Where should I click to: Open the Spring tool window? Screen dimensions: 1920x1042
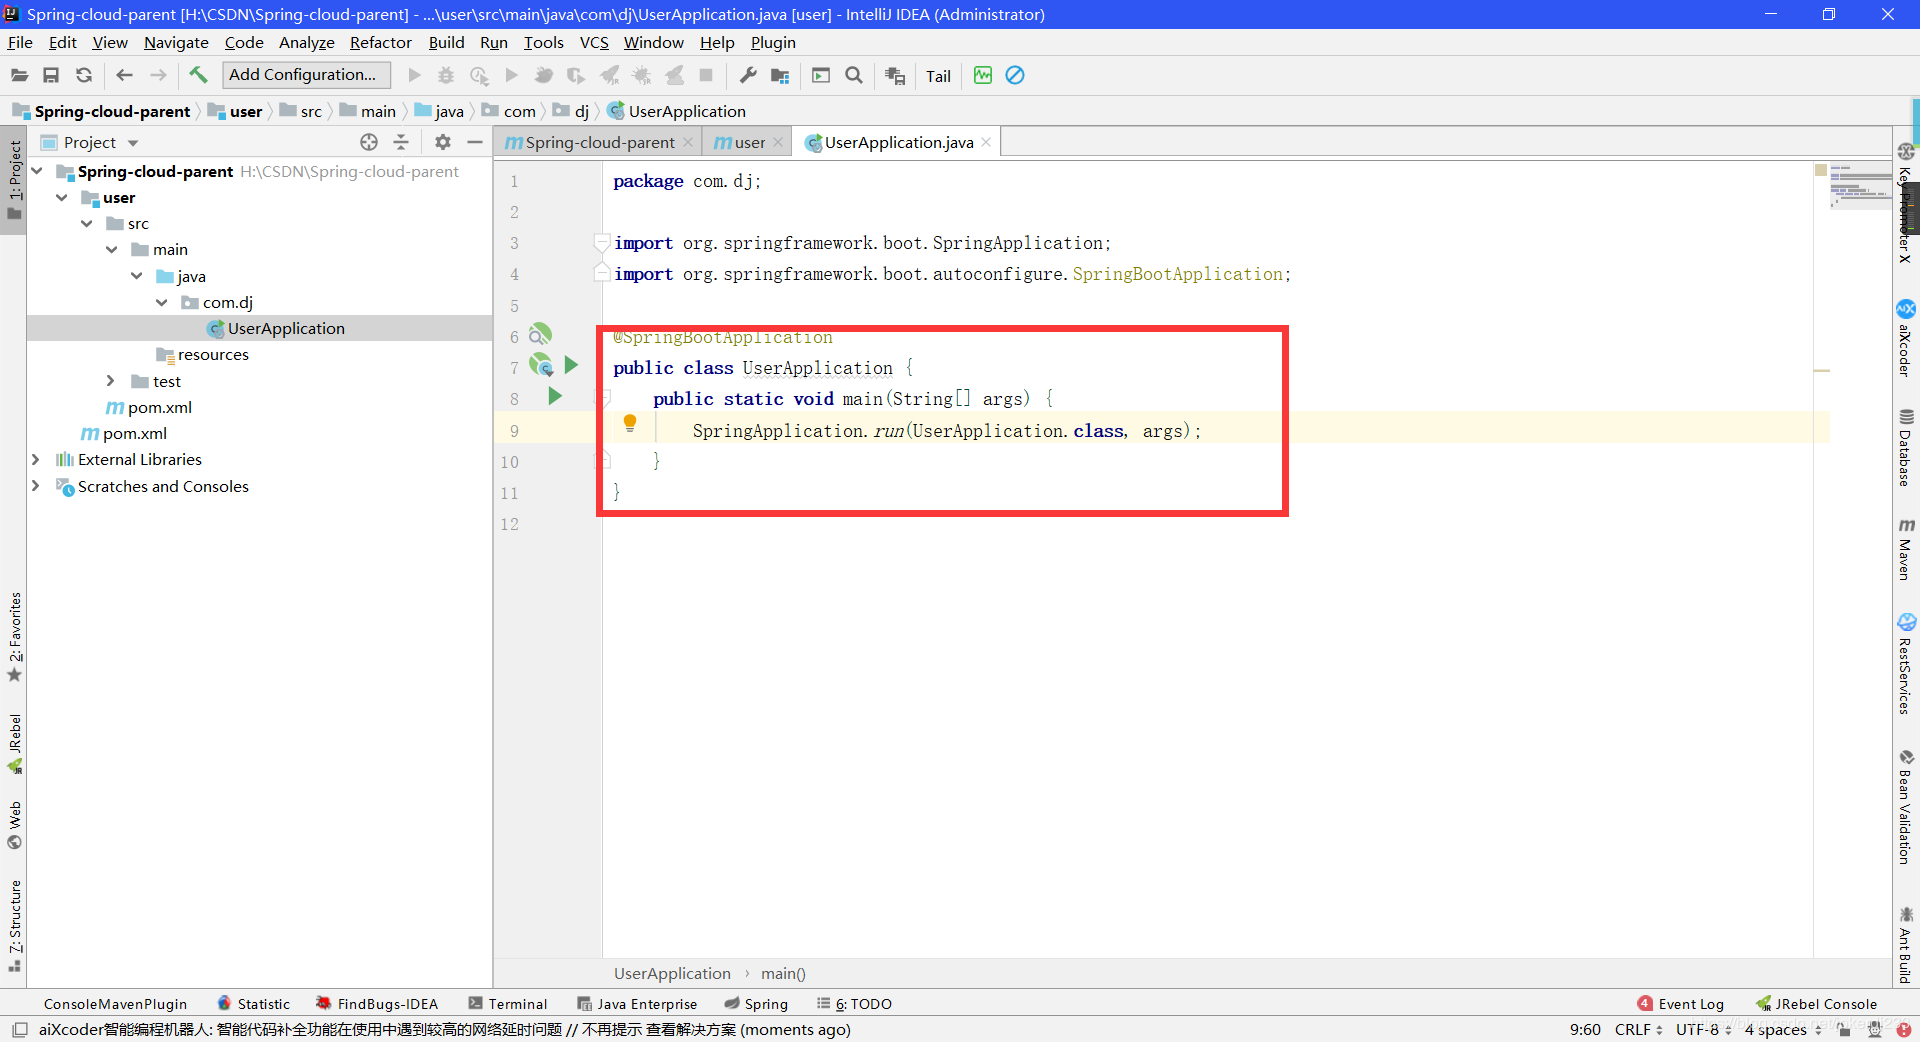pos(756,1004)
